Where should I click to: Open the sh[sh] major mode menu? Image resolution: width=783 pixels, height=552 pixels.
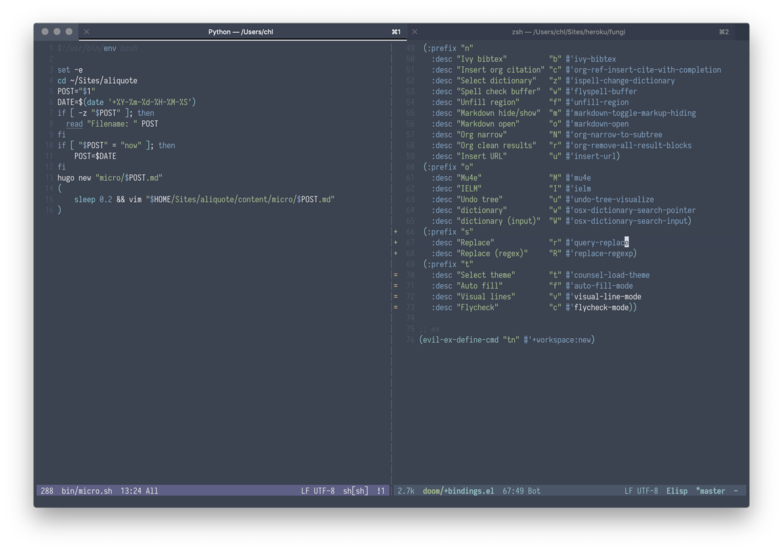coord(355,491)
